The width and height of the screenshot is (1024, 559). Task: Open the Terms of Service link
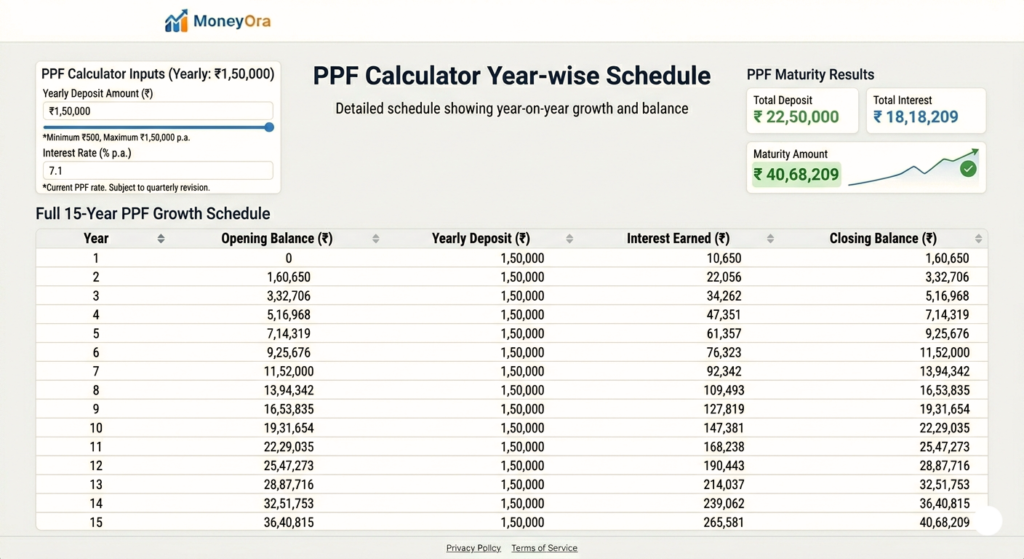tap(544, 548)
